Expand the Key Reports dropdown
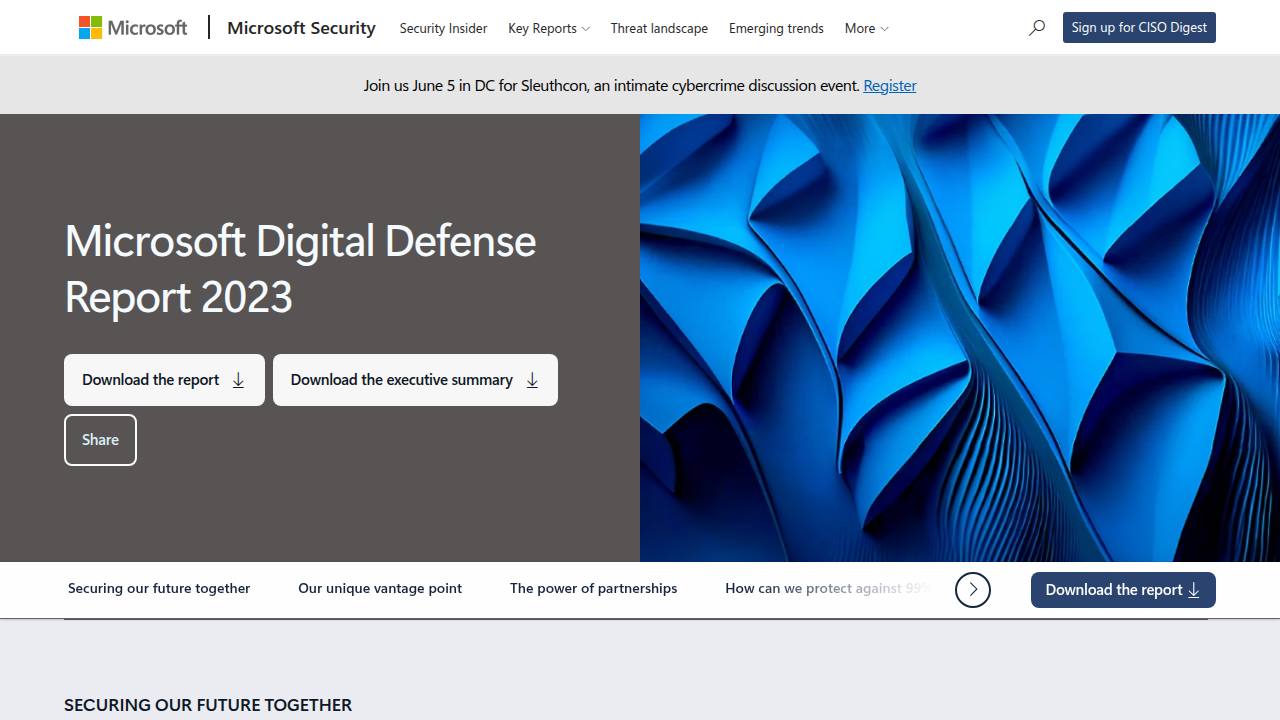The height and width of the screenshot is (720, 1280). click(549, 28)
